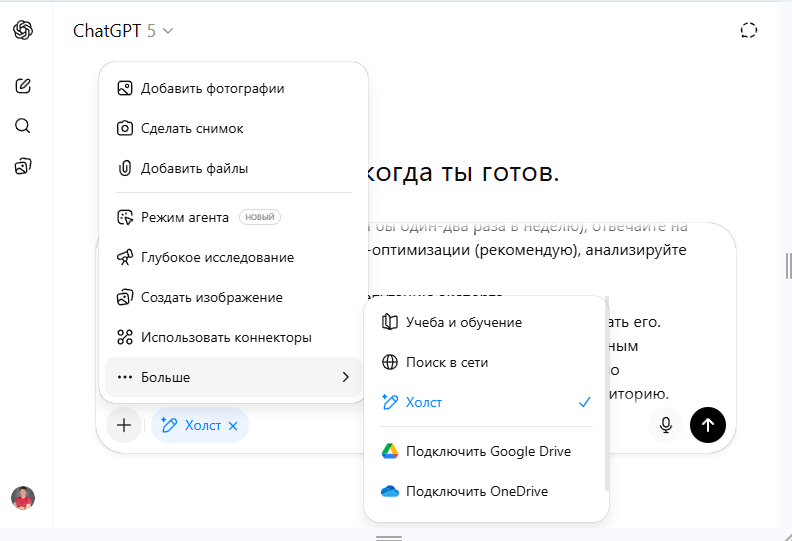Click the side panel handle at right edge
This screenshot has width=792, height=541.
tap(788, 266)
